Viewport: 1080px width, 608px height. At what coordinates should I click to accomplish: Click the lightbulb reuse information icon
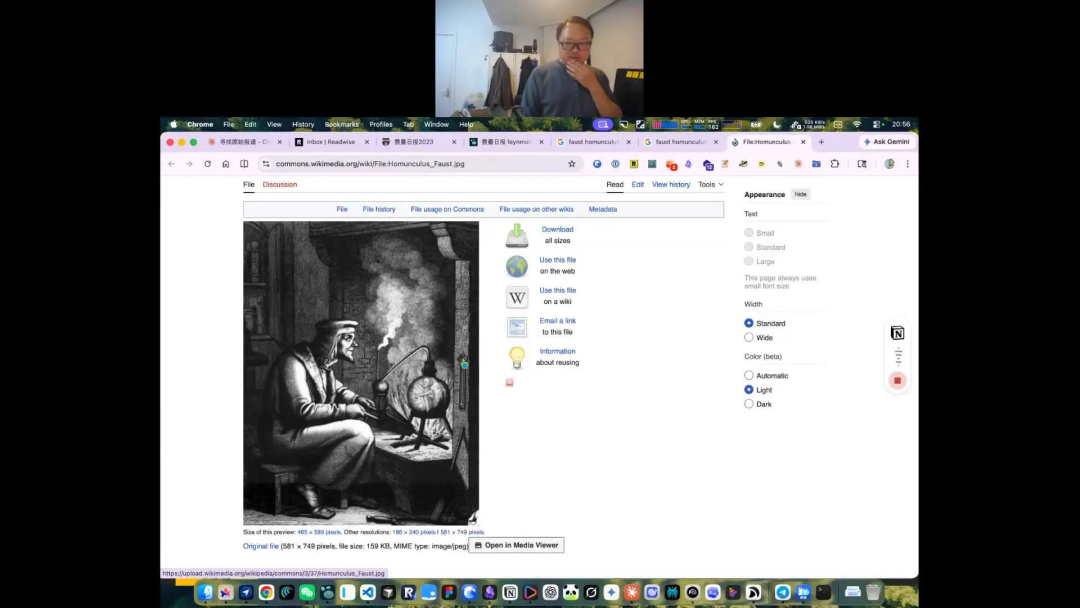click(517, 357)
